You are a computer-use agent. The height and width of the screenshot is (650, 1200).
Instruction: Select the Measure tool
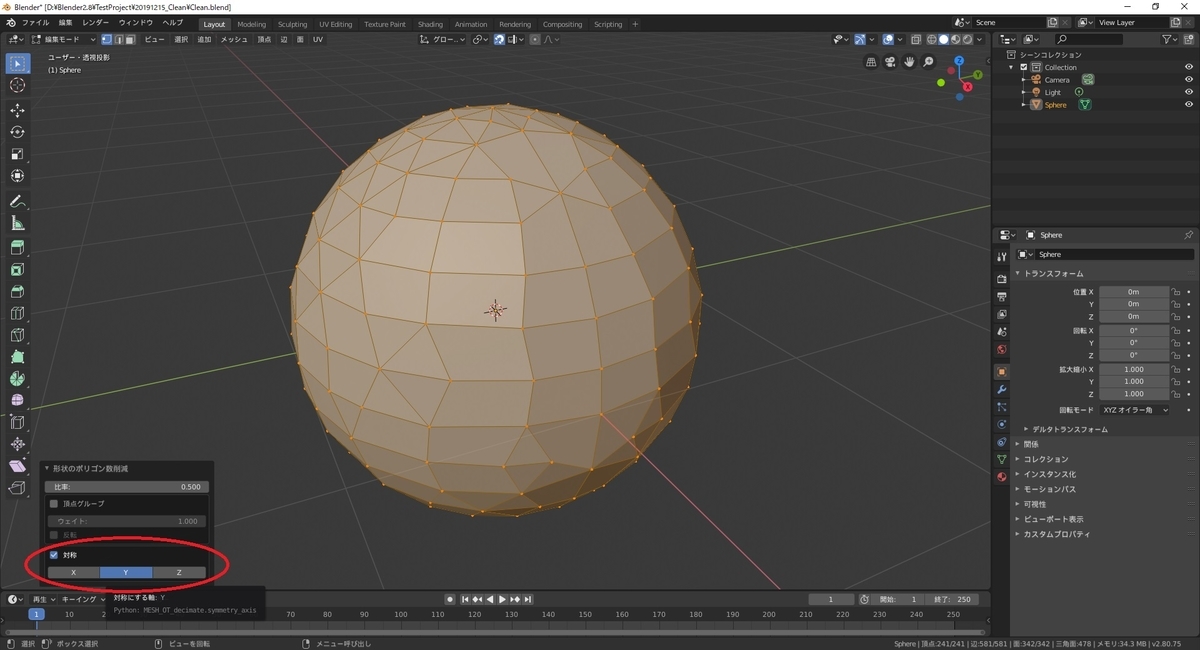click(x=17, y=223)
